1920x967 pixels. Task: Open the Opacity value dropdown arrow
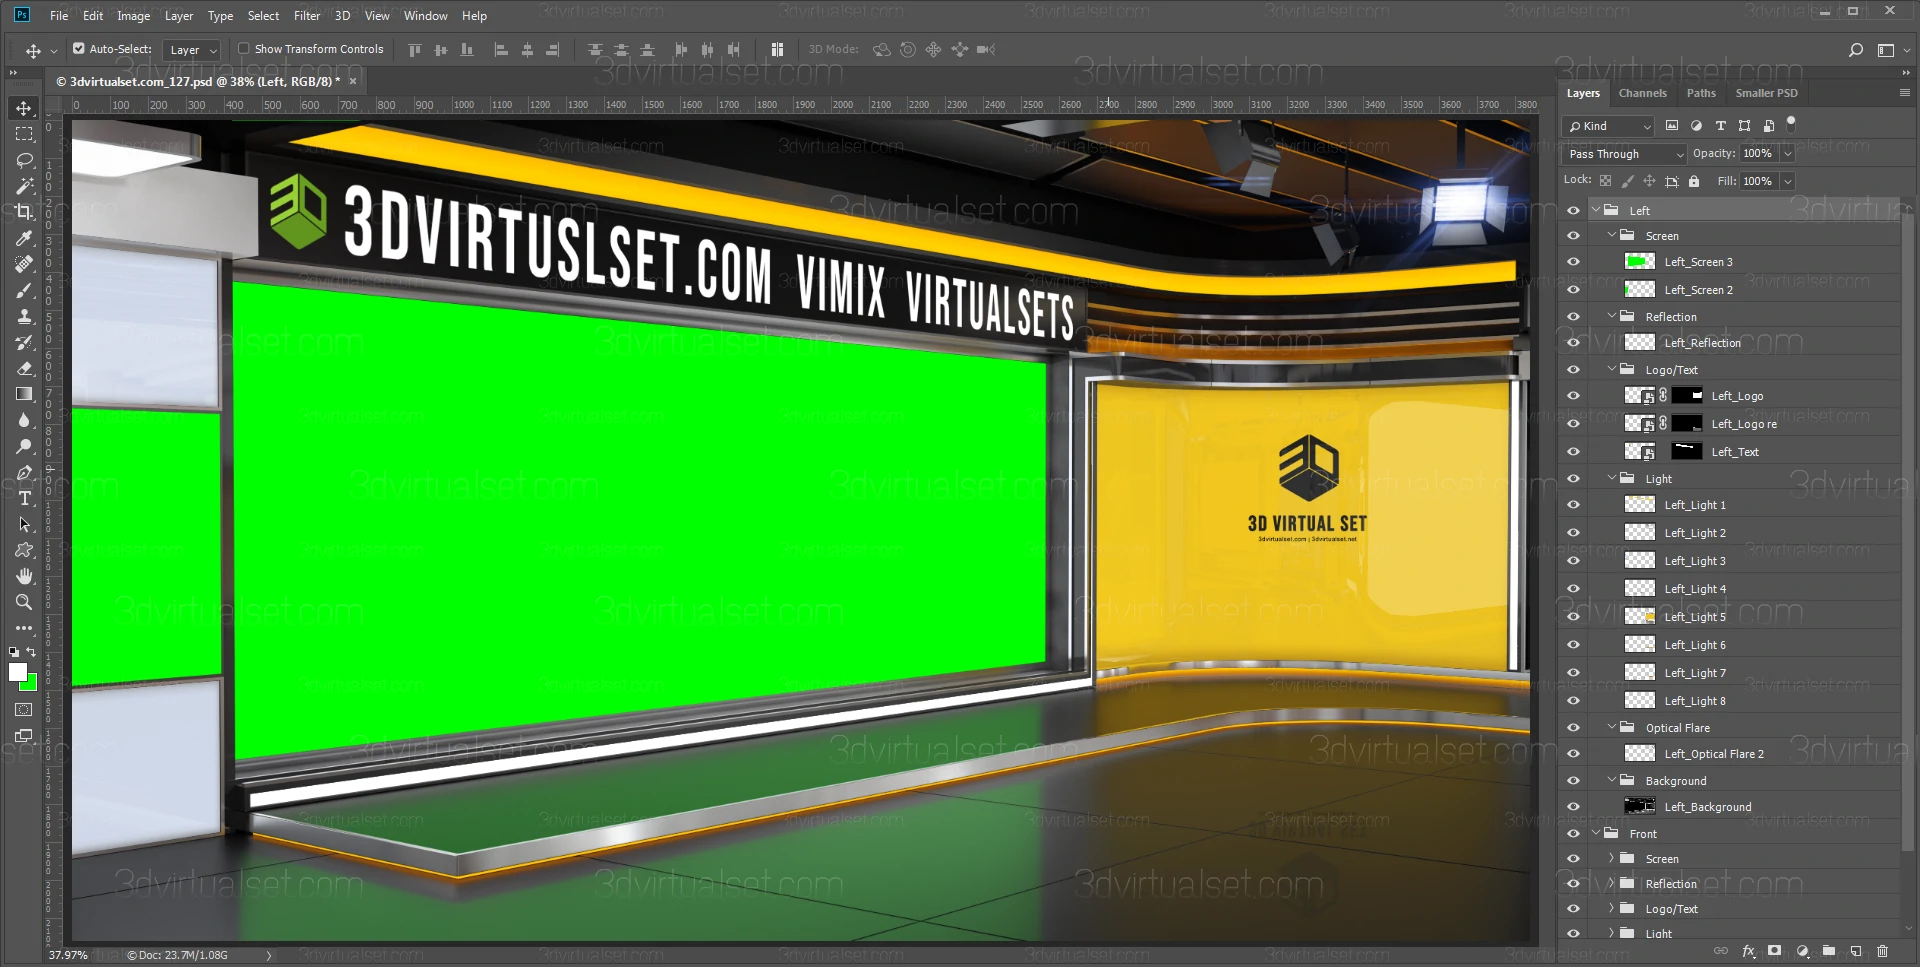pyautogui.click(x=1787, y=154)
